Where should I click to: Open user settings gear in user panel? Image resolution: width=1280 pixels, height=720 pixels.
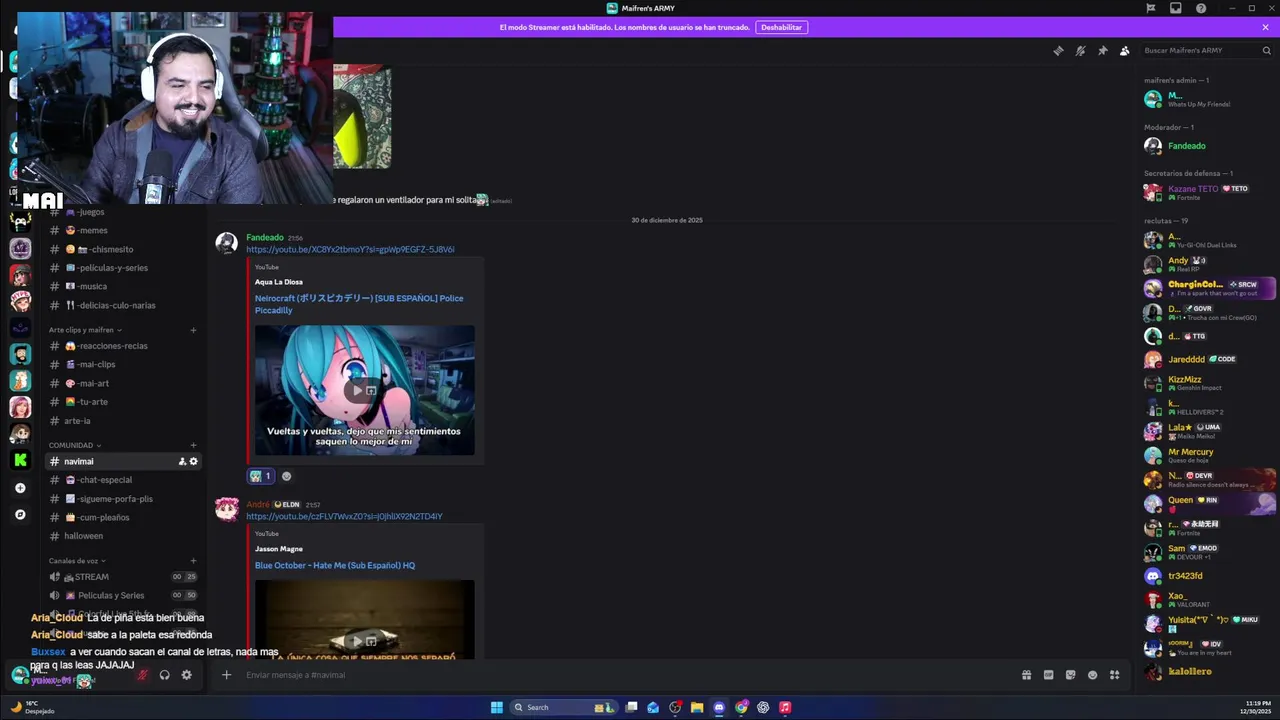[186, 675]
